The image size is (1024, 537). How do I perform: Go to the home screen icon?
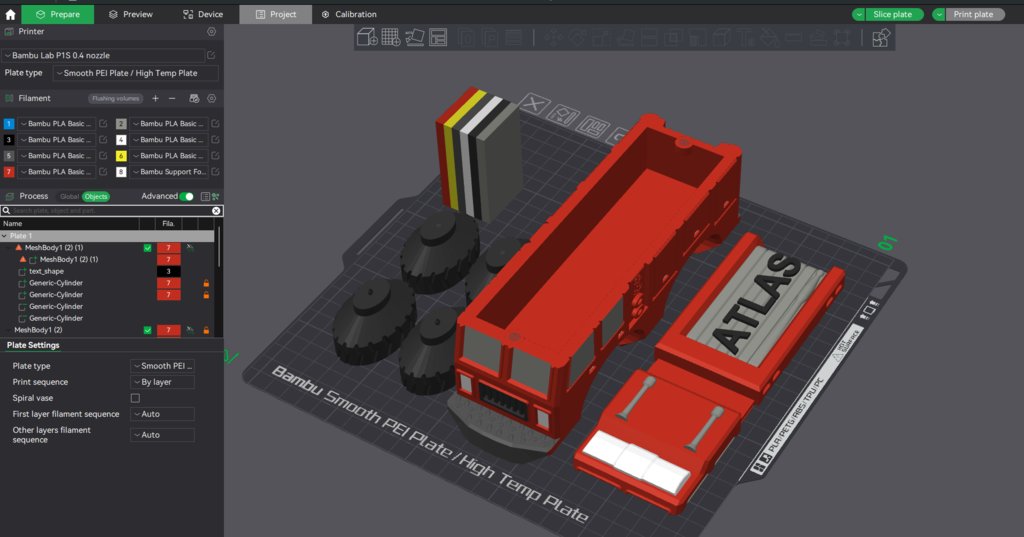pos(10,14)
